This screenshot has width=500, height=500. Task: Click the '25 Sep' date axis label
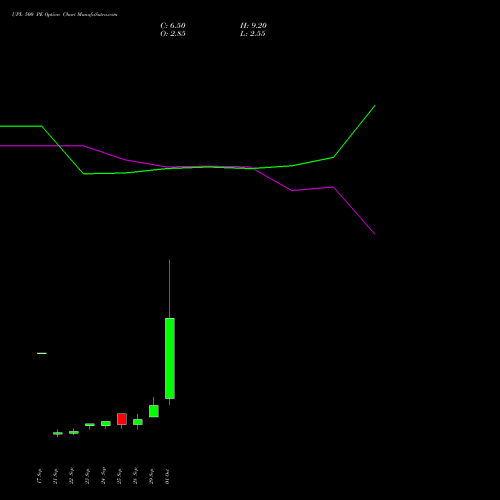(119, 476)
